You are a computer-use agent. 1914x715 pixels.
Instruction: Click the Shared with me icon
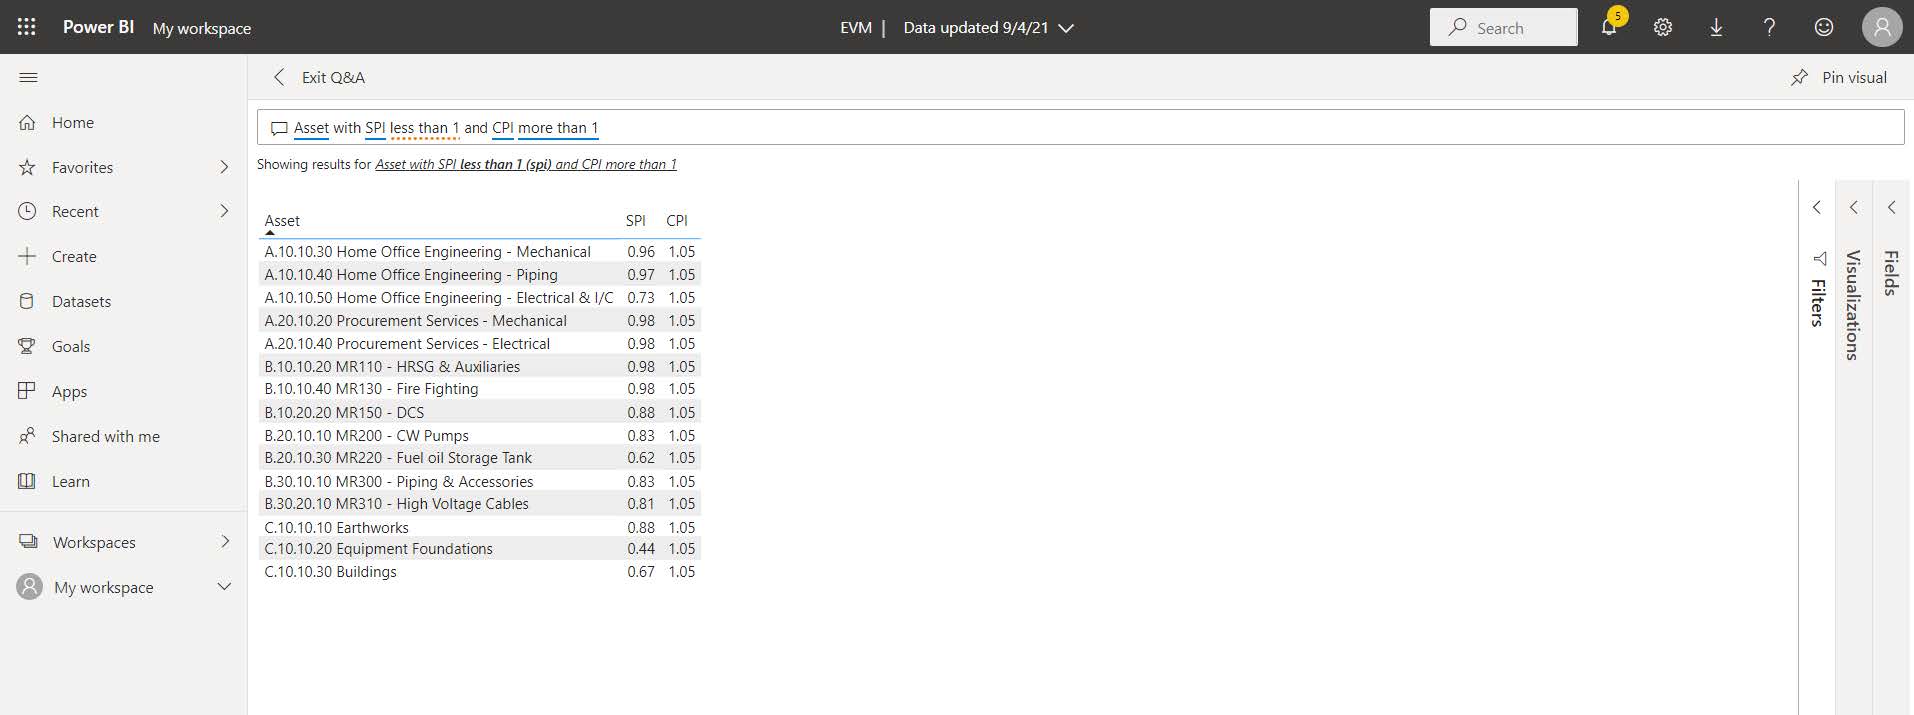27,436
